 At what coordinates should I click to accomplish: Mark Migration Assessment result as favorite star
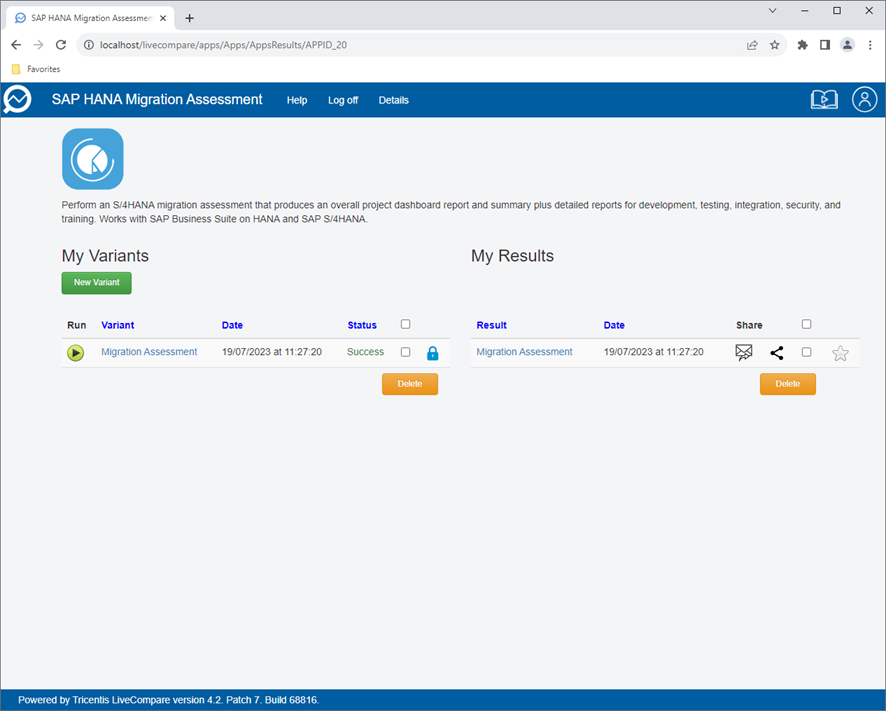click(840, 353)
